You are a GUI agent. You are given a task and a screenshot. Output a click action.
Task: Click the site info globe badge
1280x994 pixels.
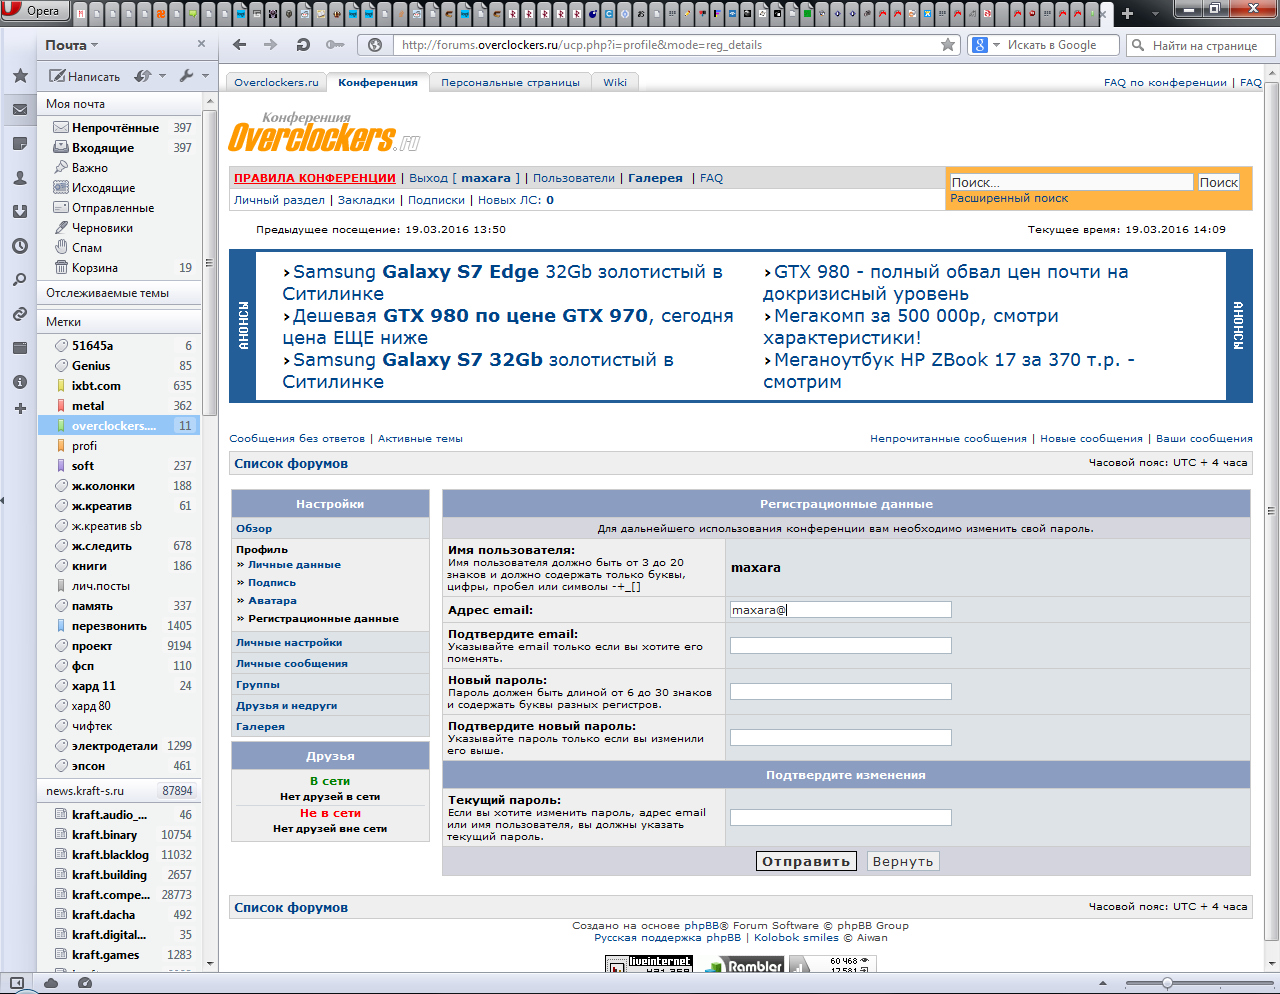(x=375, y=45)
